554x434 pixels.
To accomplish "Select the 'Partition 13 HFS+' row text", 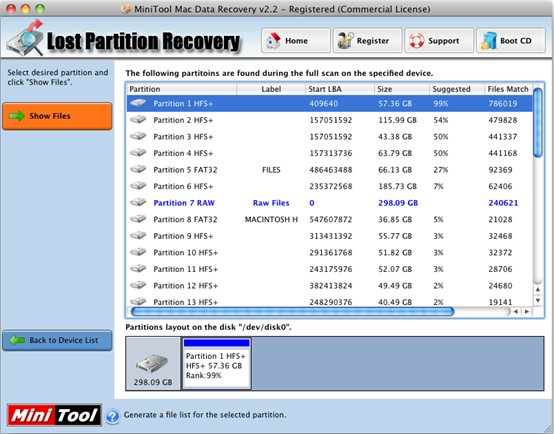I will pos(185,303).
